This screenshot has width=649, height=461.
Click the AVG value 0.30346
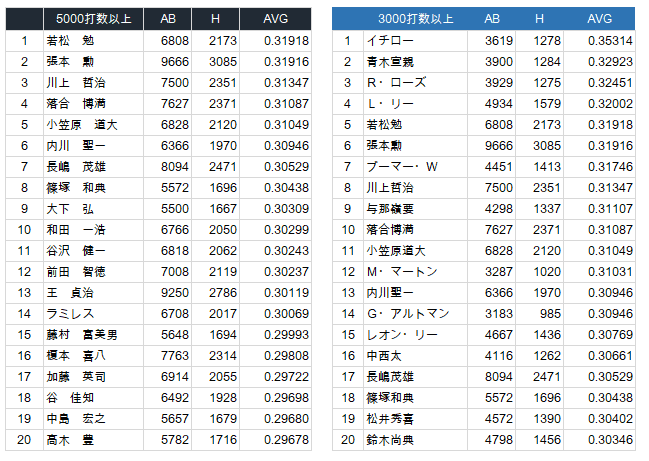[x=610, y=440]
